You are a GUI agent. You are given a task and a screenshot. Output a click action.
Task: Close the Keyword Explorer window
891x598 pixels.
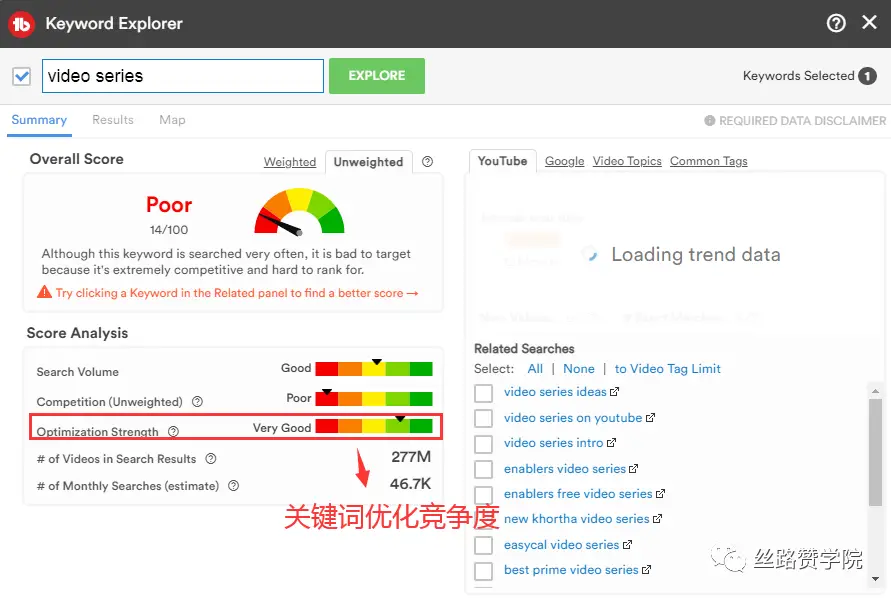coord(869,23)
